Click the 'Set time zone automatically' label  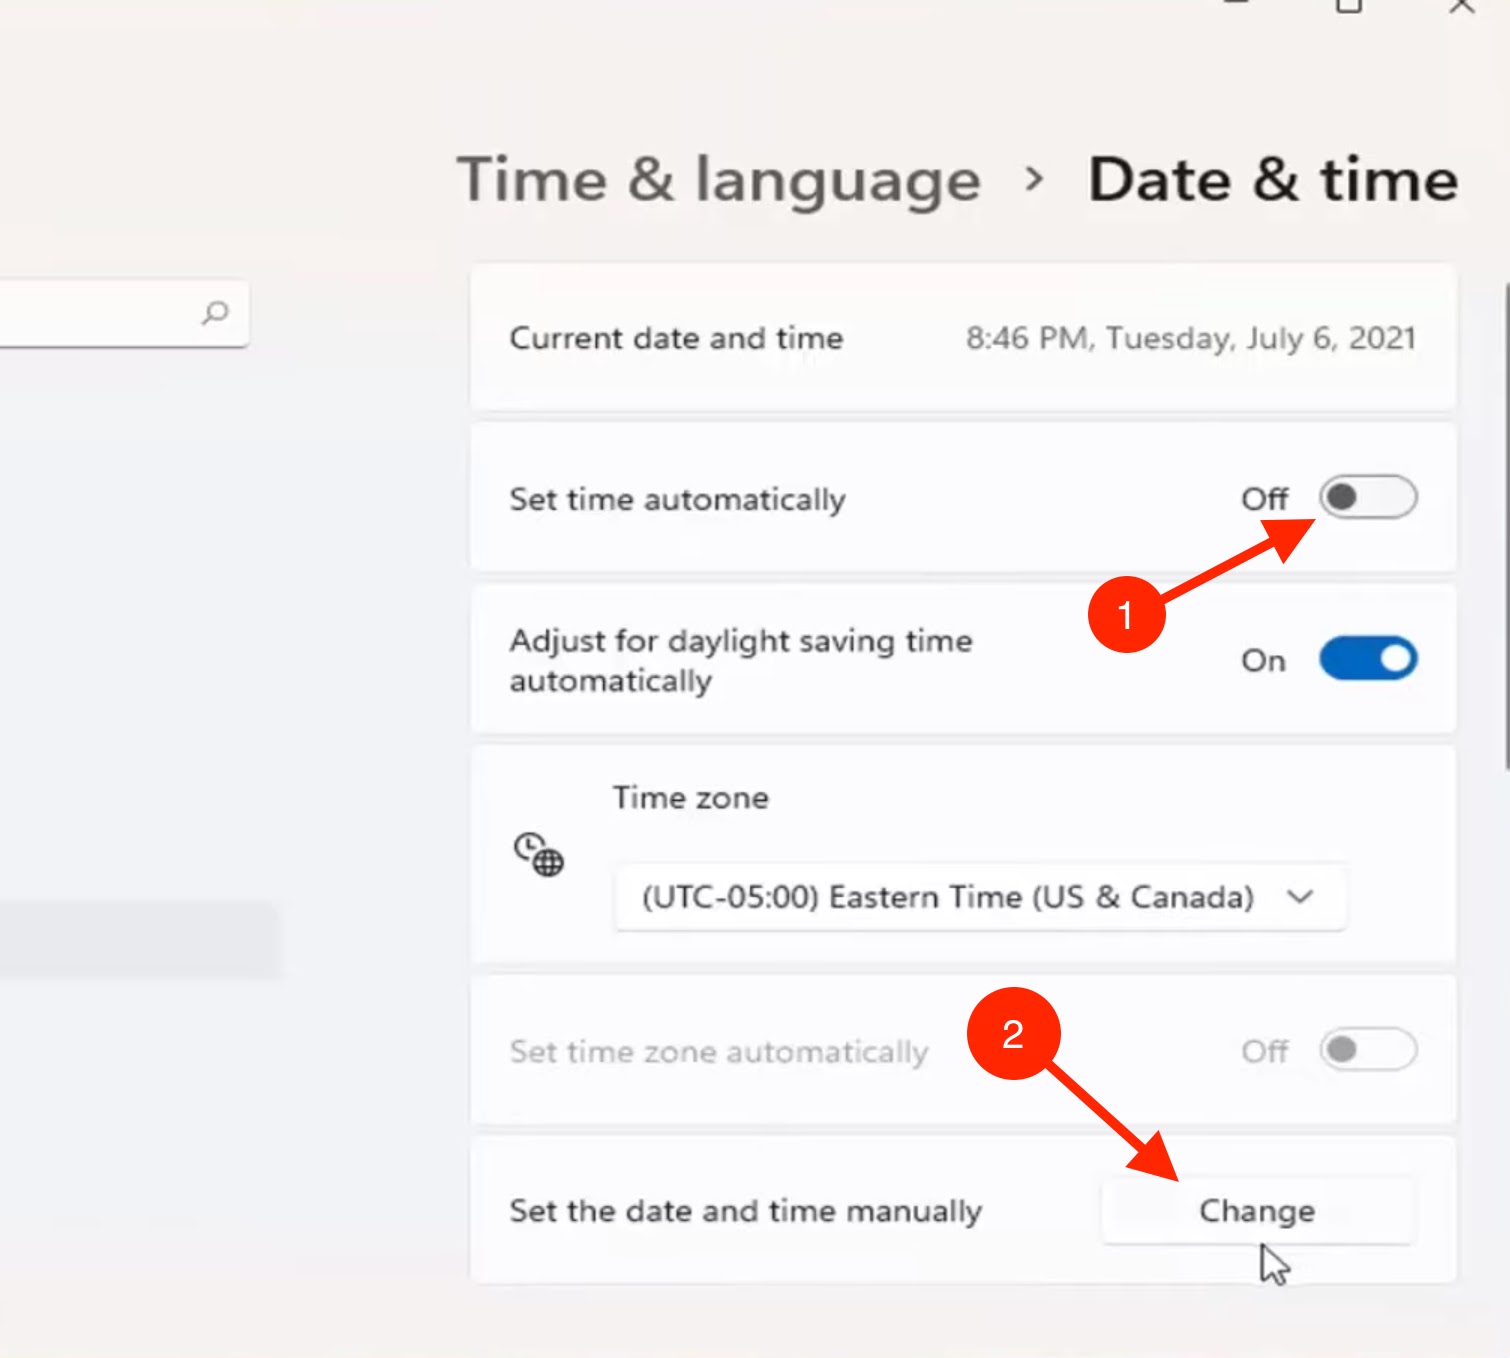719,1052
